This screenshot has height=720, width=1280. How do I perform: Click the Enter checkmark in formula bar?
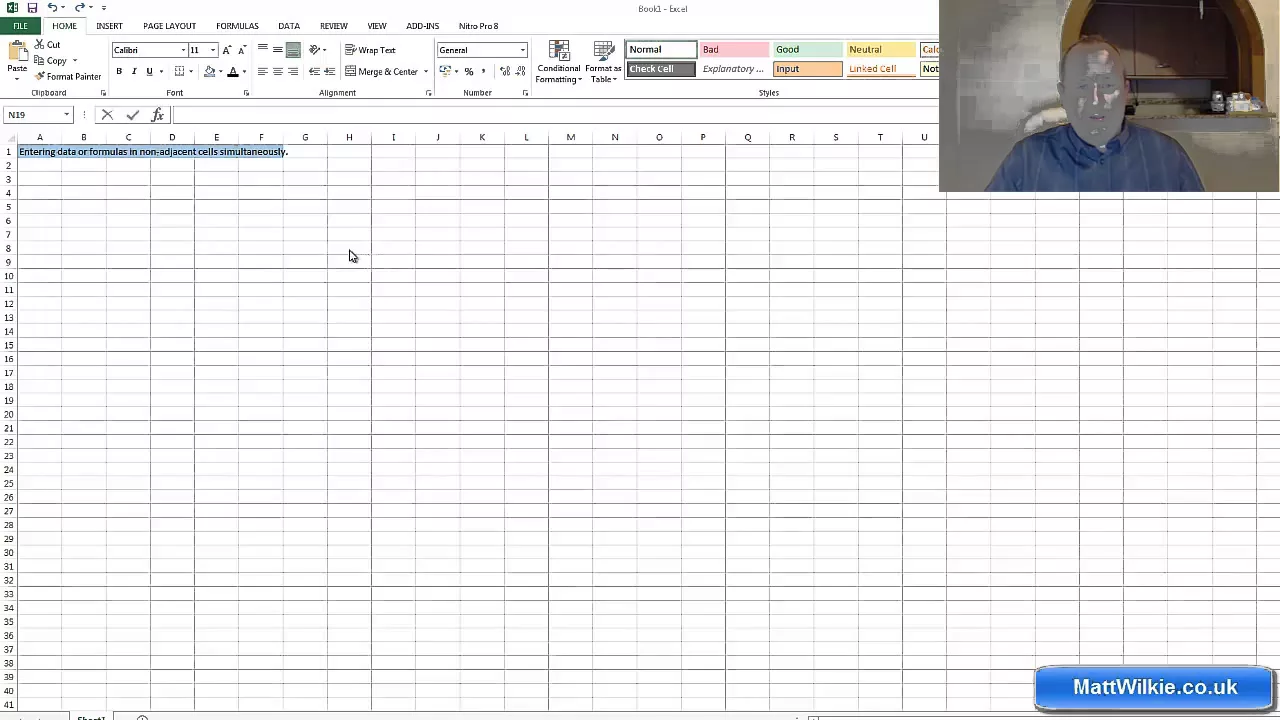click(x=132, y=115)
